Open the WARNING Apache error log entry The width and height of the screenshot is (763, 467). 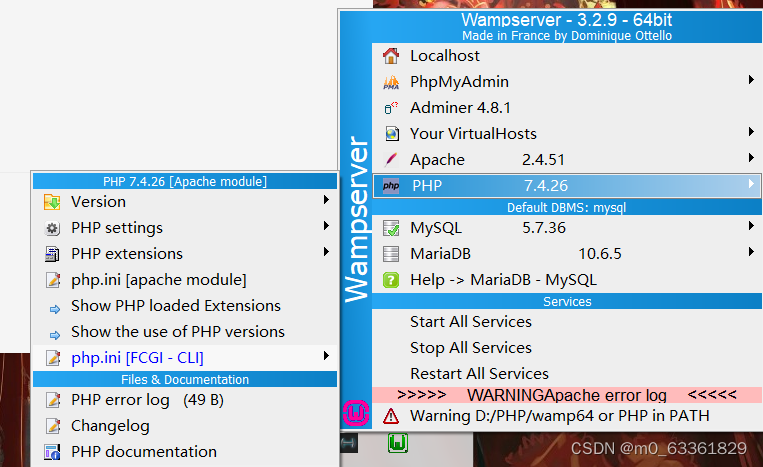tap(567, 395)
